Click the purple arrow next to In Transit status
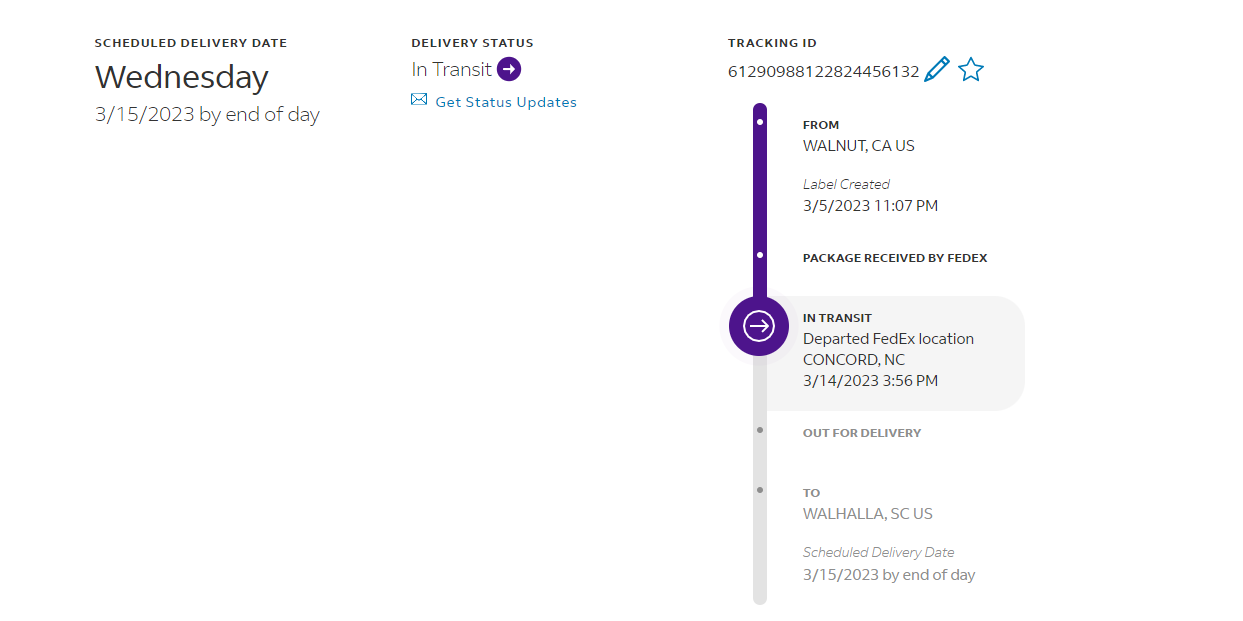1243x621 pixels. [x=509, y=69]
